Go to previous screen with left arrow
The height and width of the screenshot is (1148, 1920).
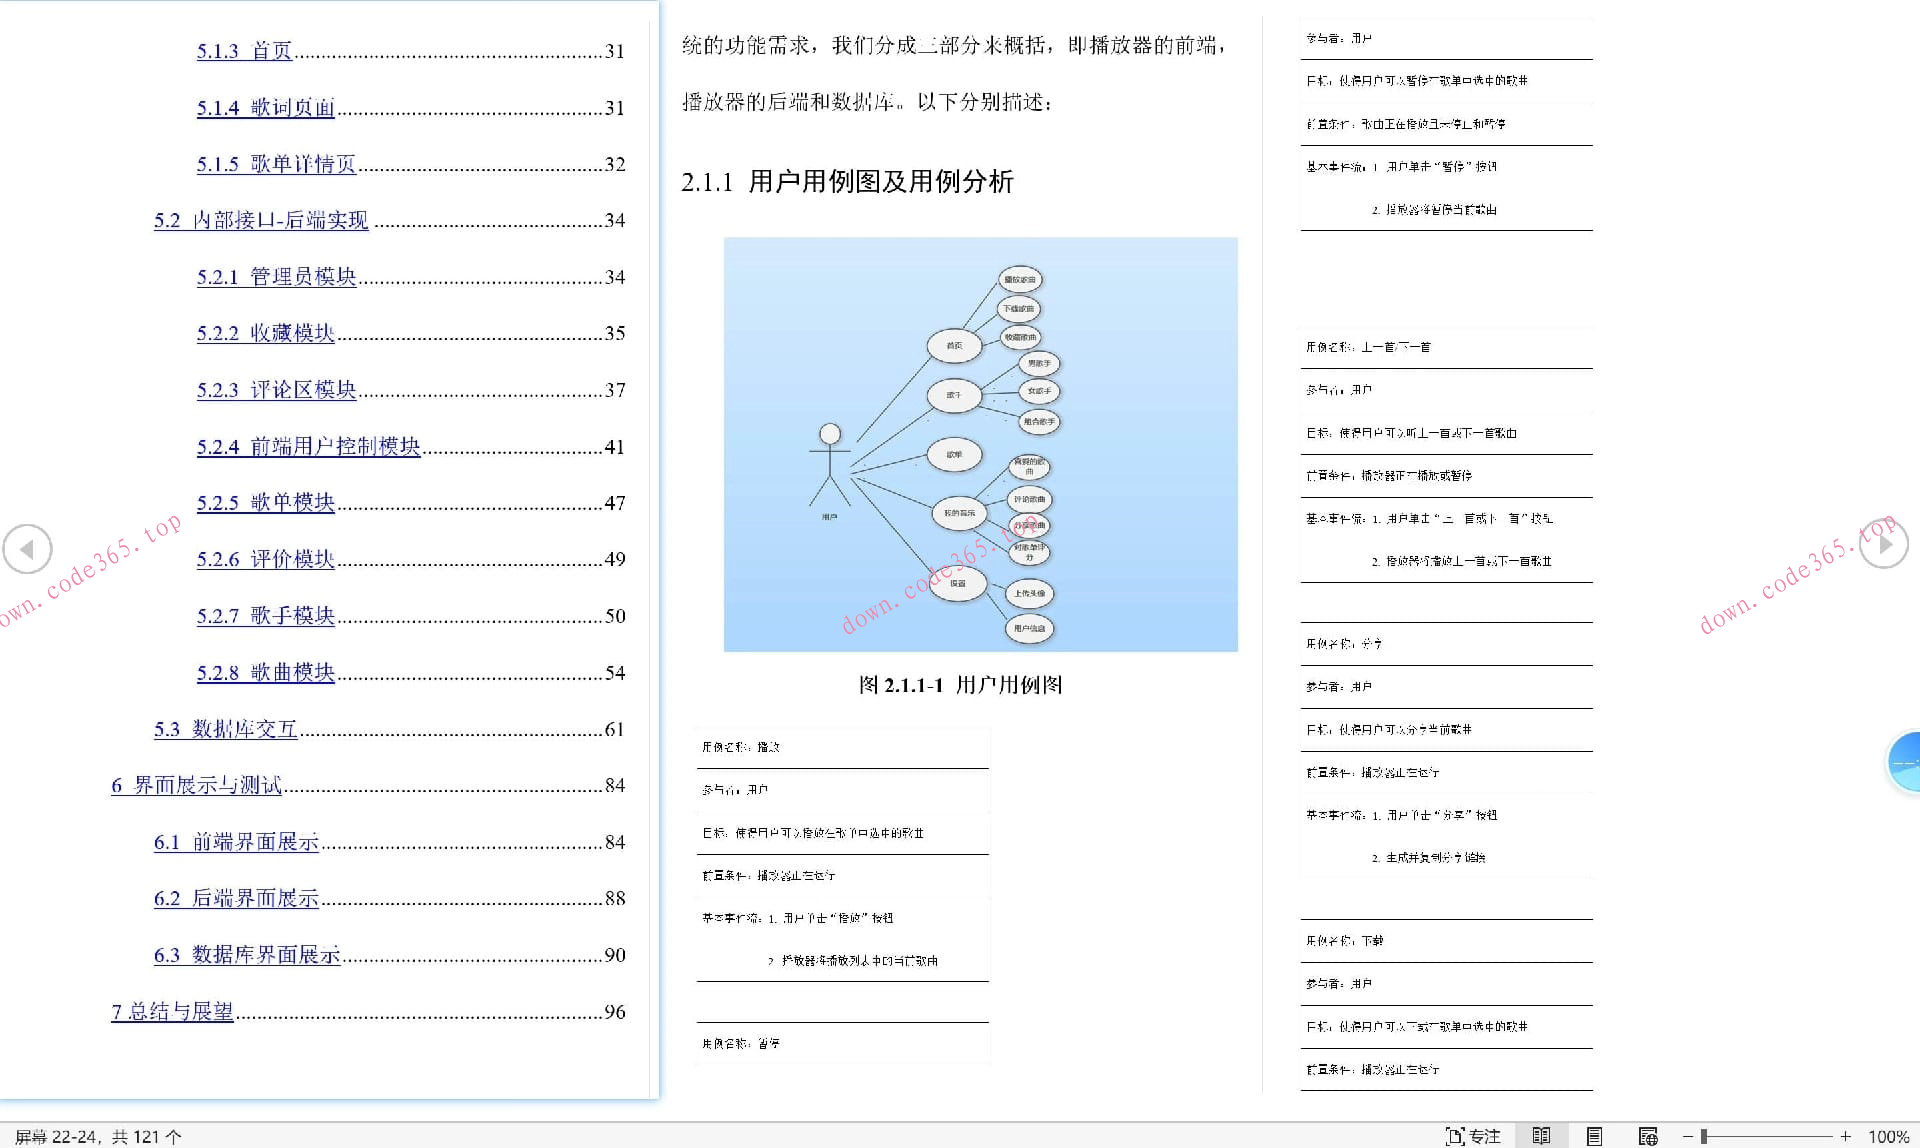click(x=28, y=549)
